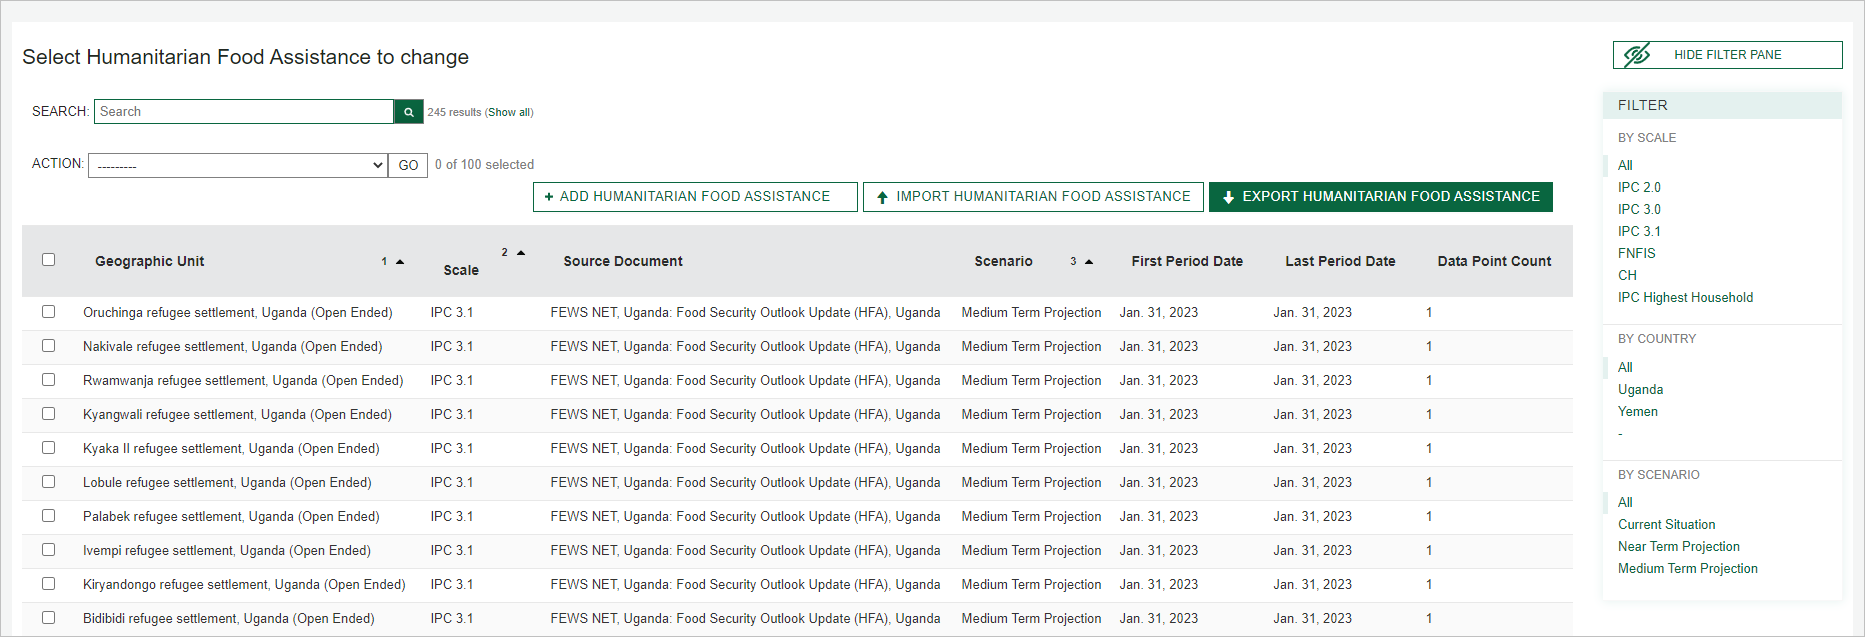Screen dimensions: 1865x637
Task: Open the Nakivale refugee settlement record
Action: click(232, 347)
